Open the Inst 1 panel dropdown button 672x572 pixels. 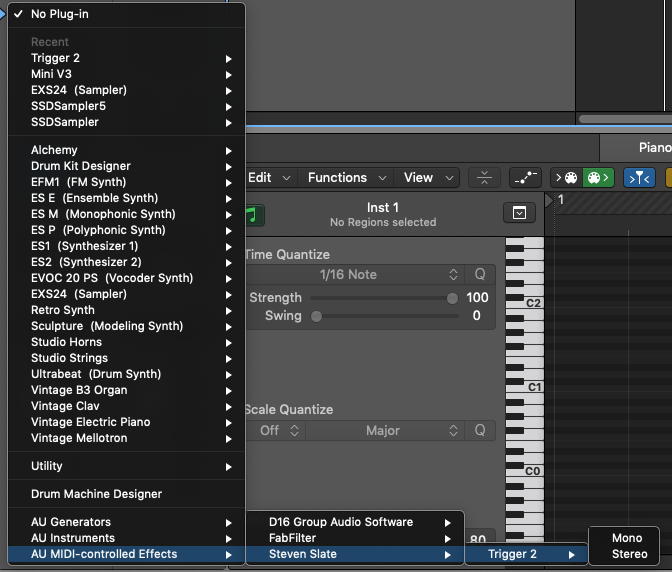coord(519,213)
